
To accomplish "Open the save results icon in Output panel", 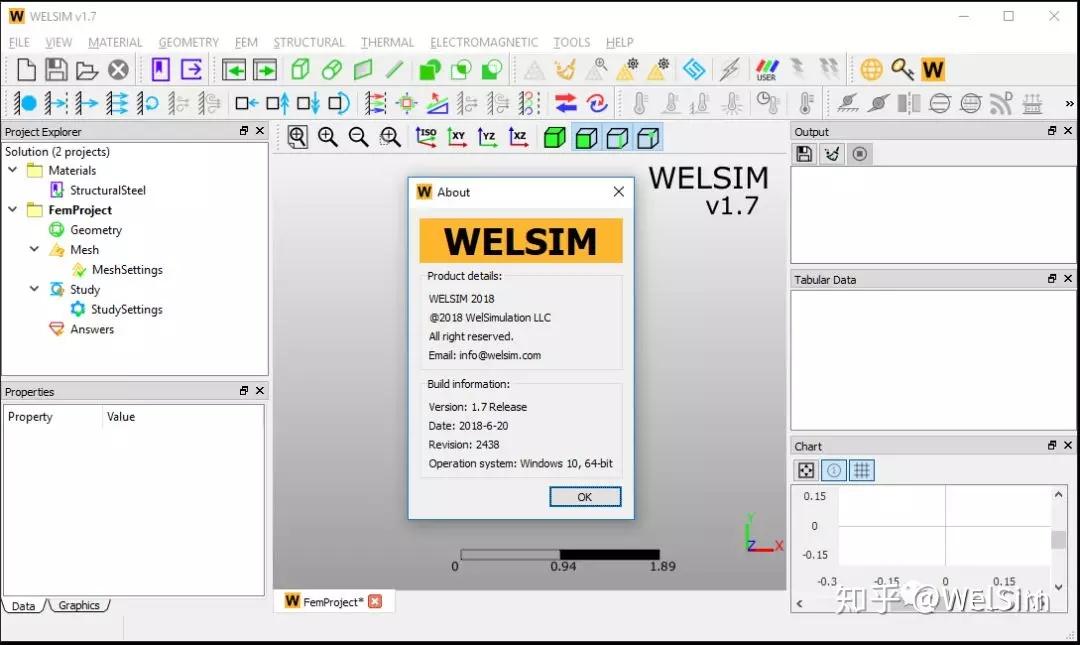I will (804, 153).
